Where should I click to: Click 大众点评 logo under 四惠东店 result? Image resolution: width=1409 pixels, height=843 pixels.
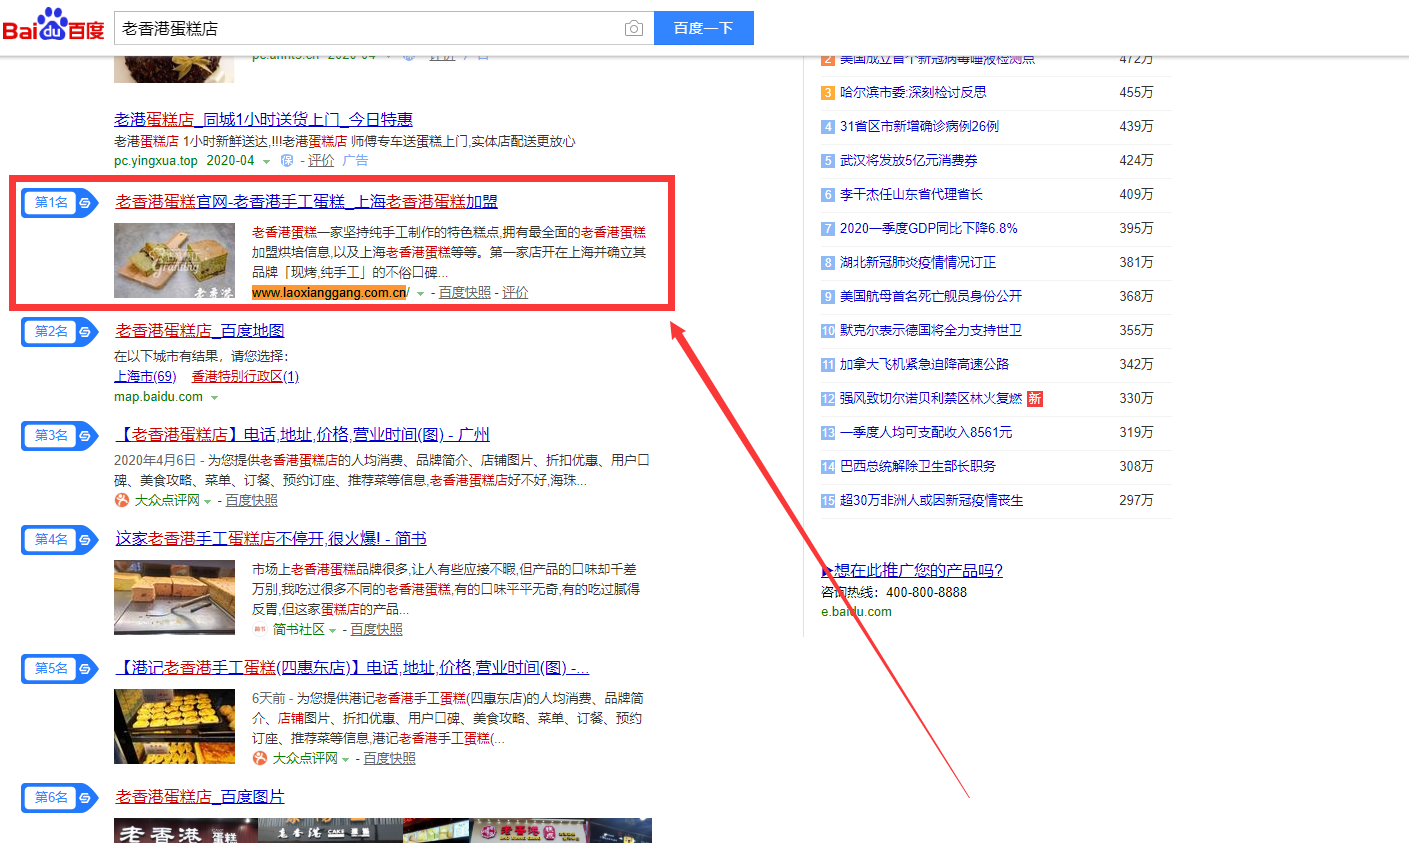tap(260, 758)
